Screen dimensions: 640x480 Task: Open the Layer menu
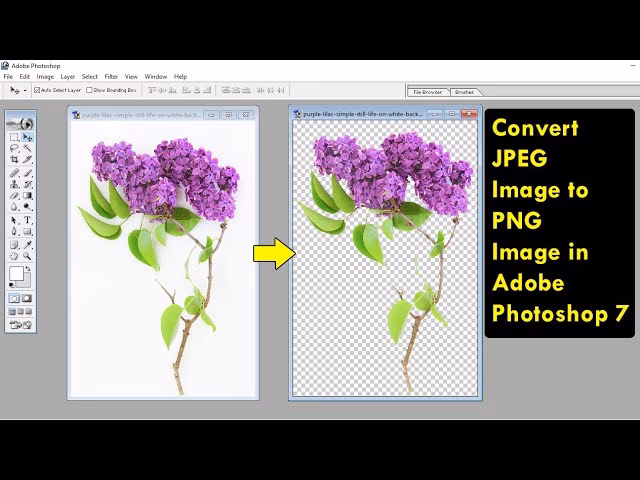pos(68,76)
